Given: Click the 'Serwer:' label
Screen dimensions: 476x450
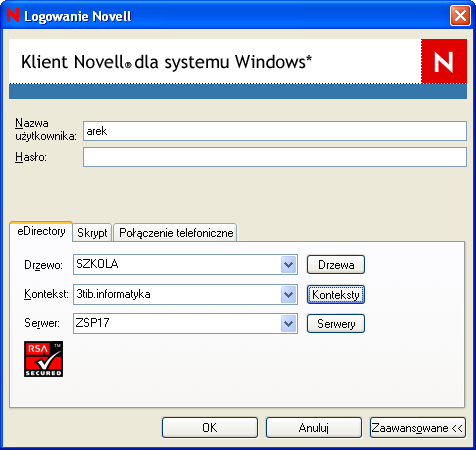Looking at the screenshot, I should click(x=42, y=323).
